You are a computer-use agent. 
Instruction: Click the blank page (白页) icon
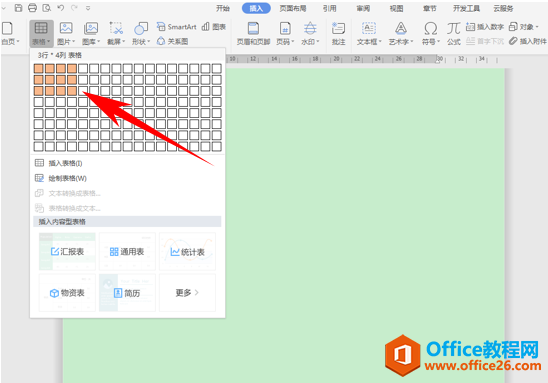(7, 29)
